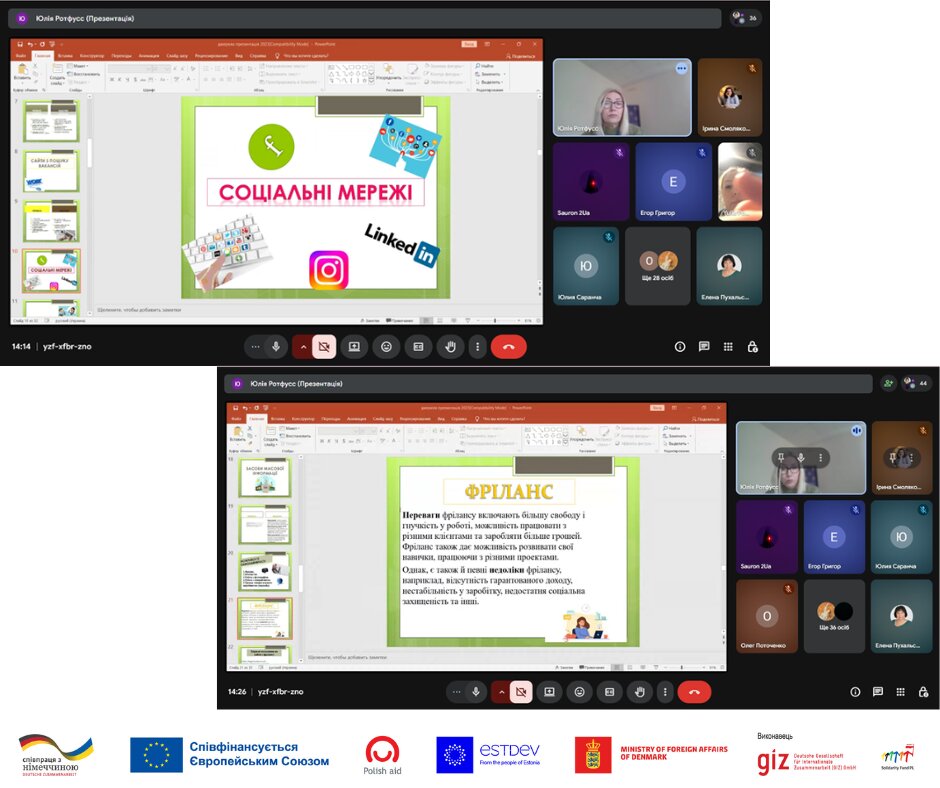The width and height of the screenshot is (940, 788).
Task: Open Конструктор tab in upper PowerPoint ribbon
Action: pyautogui.click(x=92, y=56)
